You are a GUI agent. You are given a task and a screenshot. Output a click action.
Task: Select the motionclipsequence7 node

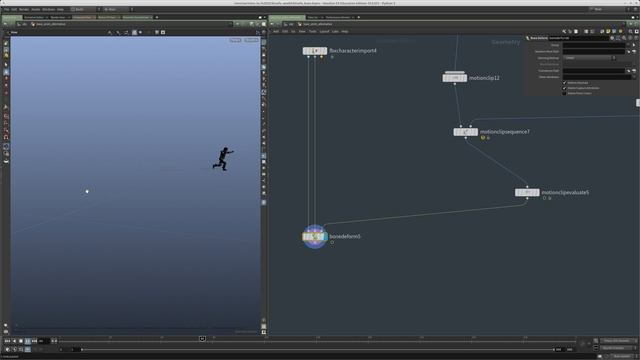coord(465,132)
